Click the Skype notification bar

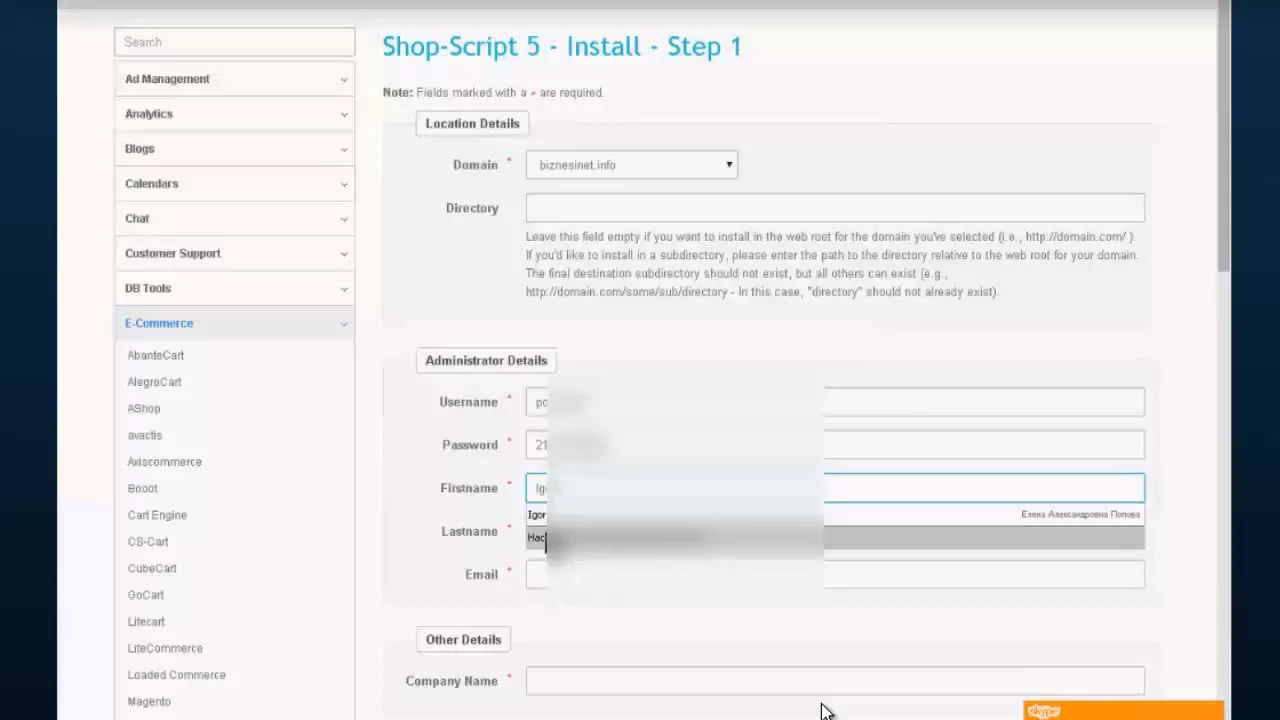pos(1123,711)
